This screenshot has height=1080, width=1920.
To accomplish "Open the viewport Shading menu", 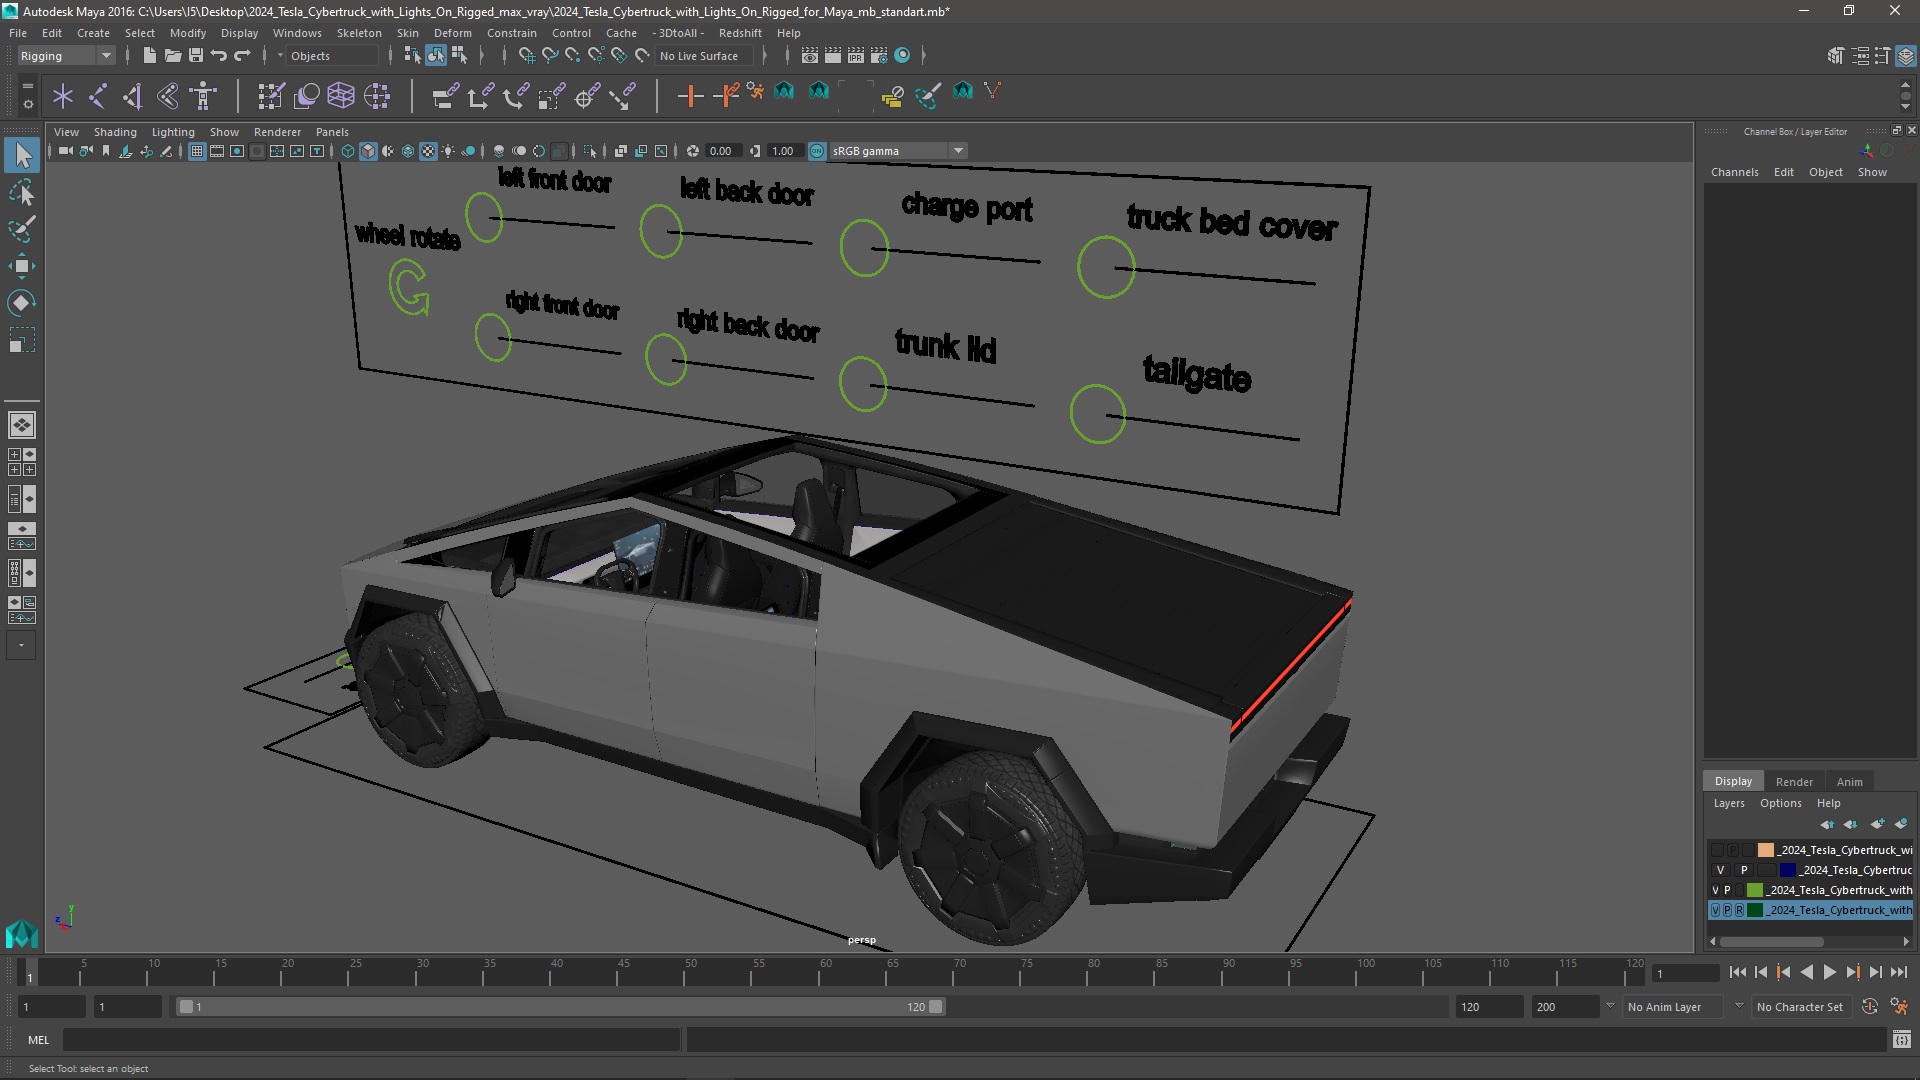I will pos(115,132).
